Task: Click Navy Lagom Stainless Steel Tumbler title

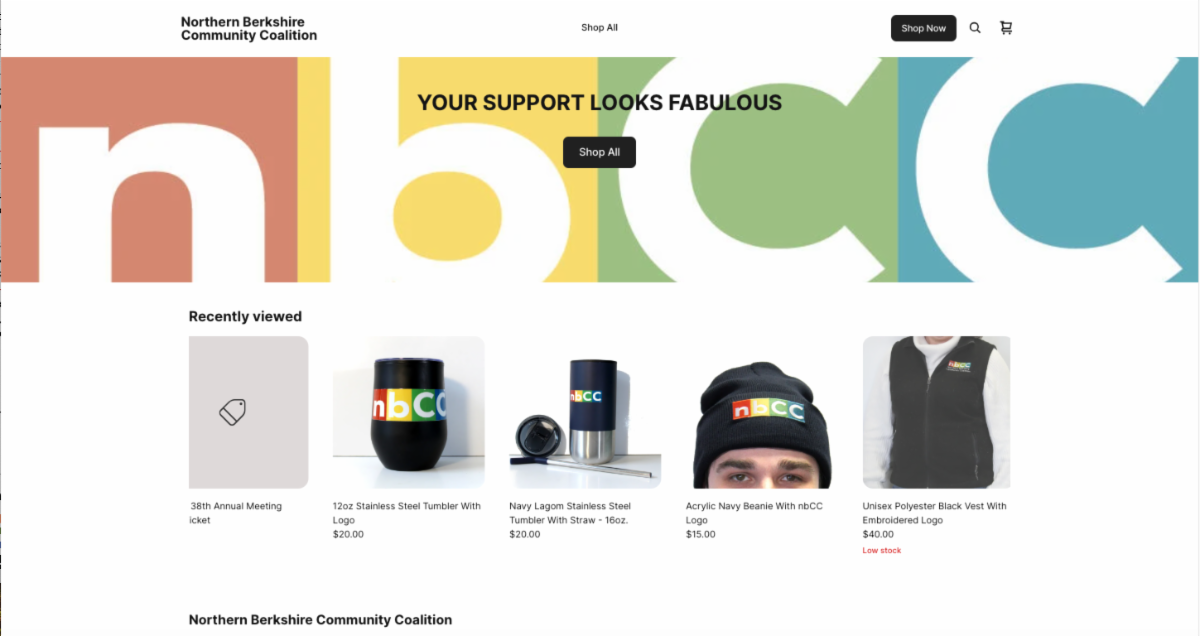Action: 570,513
